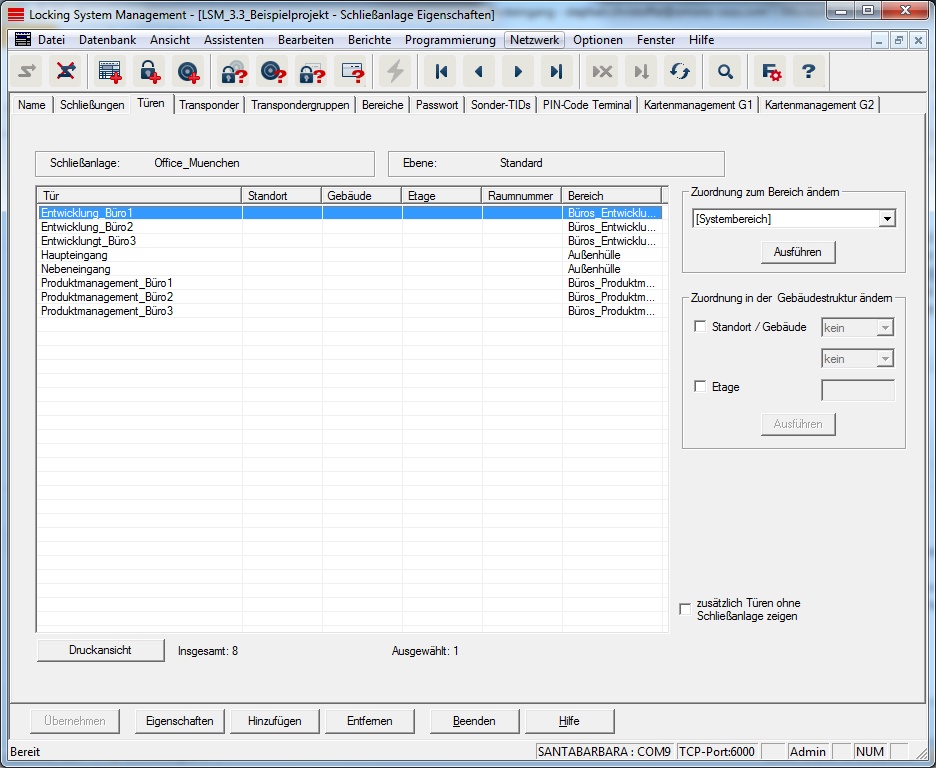Check zusätzlich Türen ohne Schließanlage zeigen
The image size is (936, 768).
click(685, 609)
